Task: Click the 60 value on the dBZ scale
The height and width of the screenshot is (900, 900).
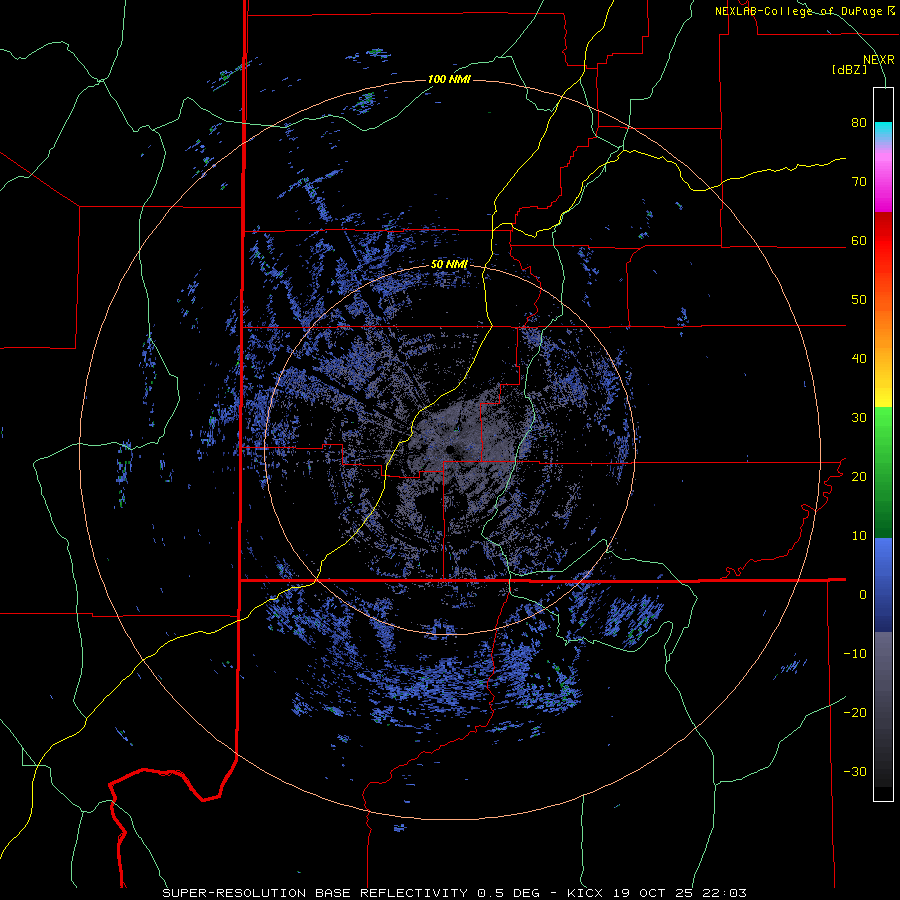Action: coord(859,241)
